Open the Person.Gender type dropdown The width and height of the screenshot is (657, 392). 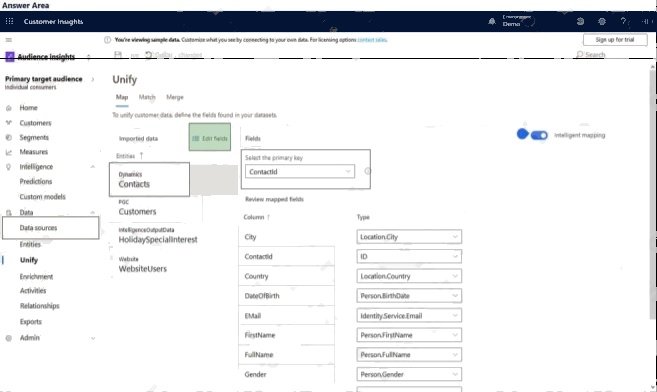[409, 374]
